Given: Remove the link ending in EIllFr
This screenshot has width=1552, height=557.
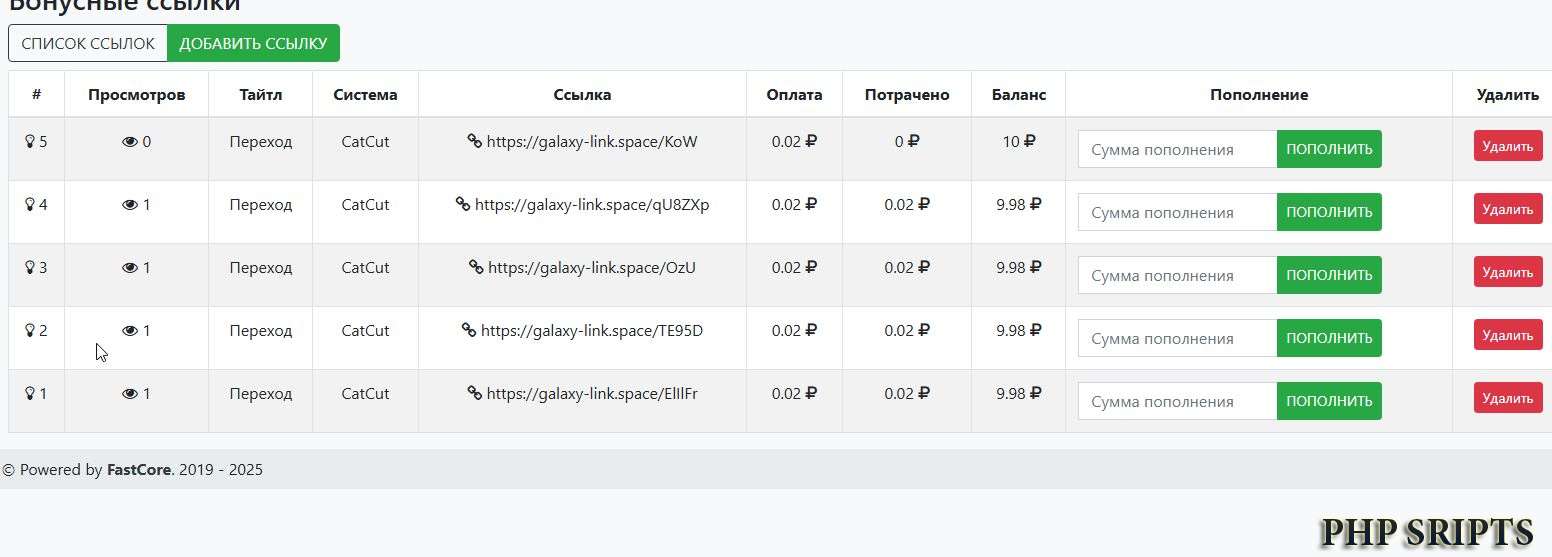Looking at the screenshot, I should point(1507,398).
